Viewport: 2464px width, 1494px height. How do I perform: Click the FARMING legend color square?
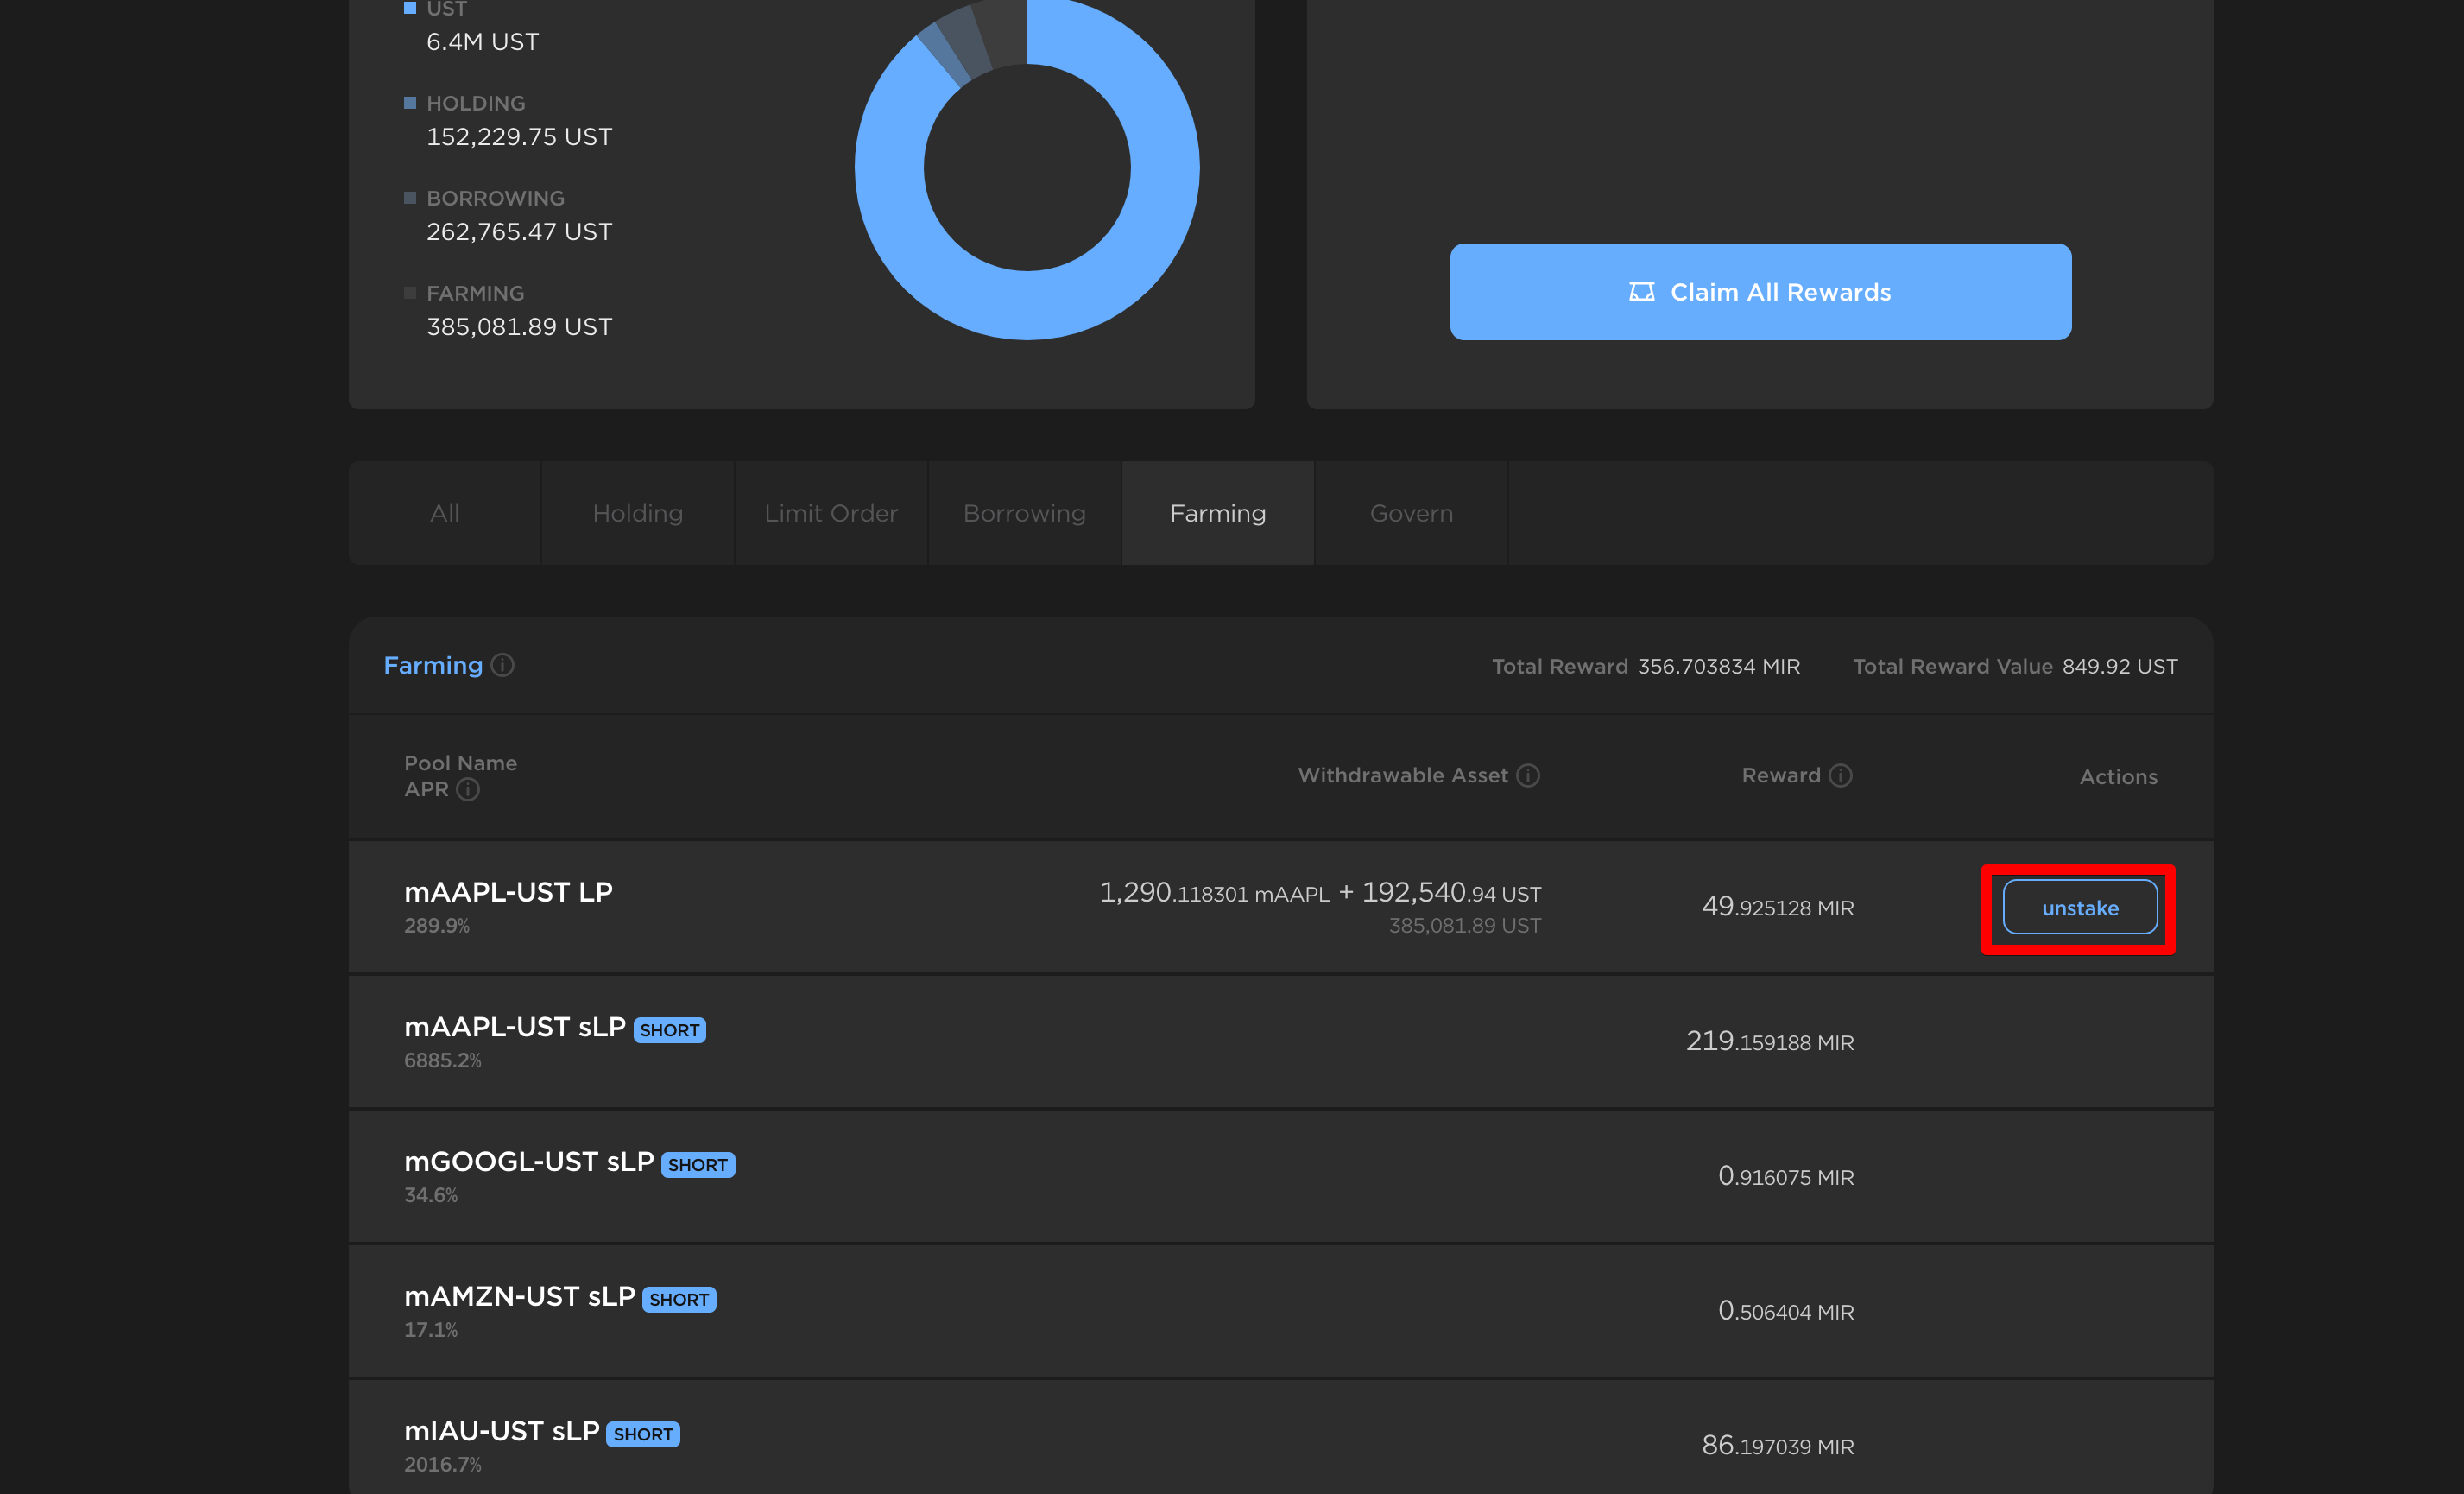point(410,293)
